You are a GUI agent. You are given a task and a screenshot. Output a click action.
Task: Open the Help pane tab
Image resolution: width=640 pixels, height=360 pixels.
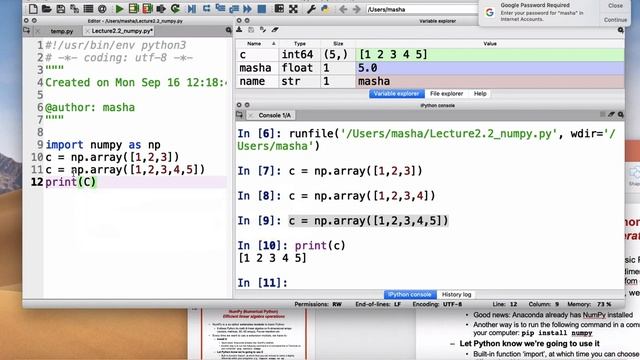click(480, 94)
